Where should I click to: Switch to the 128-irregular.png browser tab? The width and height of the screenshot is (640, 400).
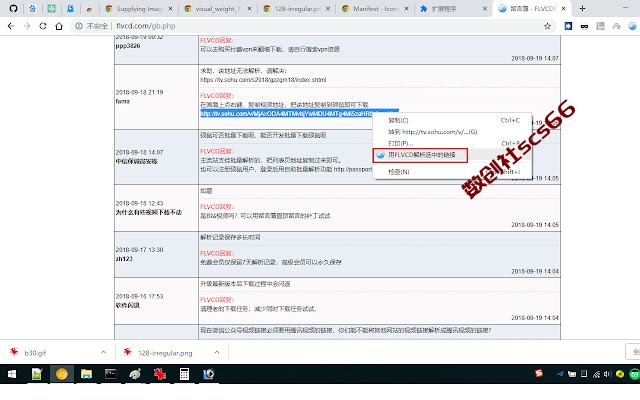(x=297, y=9)
